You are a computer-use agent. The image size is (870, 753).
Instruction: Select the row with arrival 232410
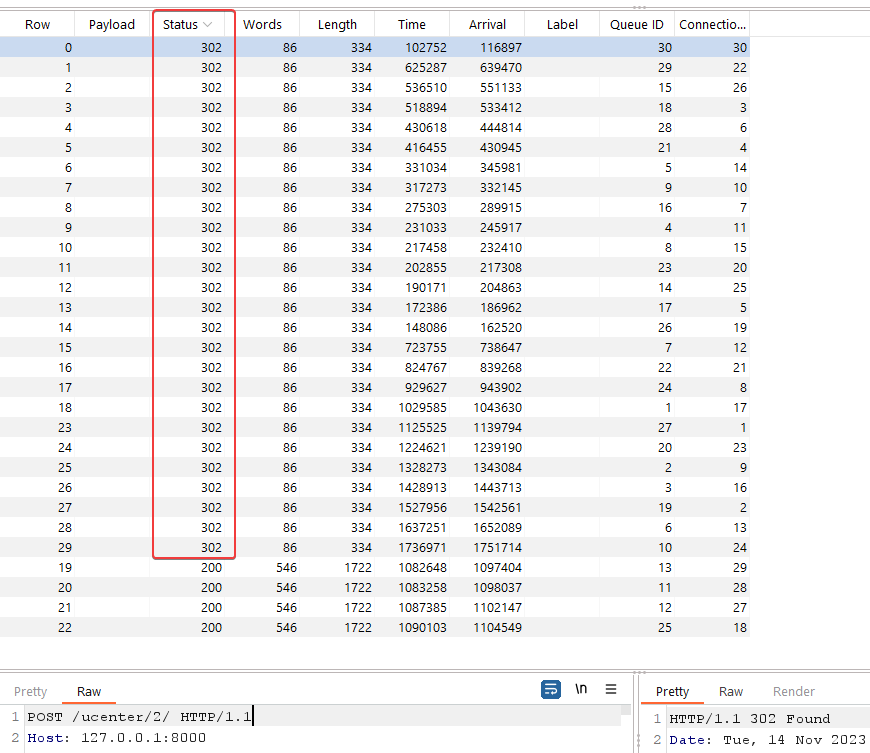point(375,247)
